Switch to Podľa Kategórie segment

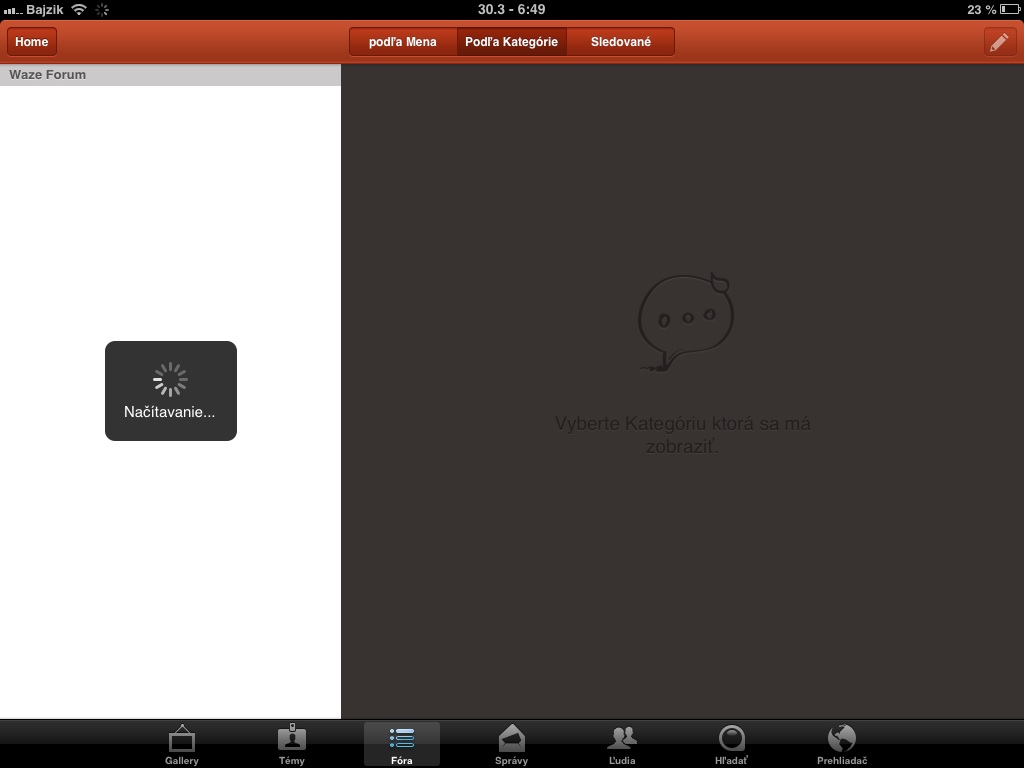tap(511, 42)
